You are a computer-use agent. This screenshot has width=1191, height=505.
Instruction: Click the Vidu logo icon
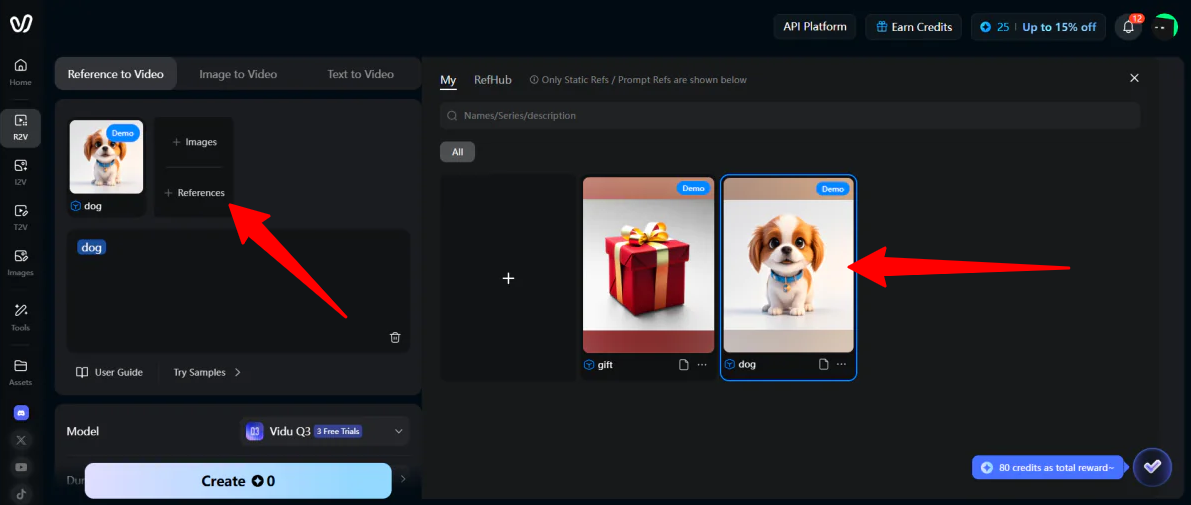pos(20,24)
